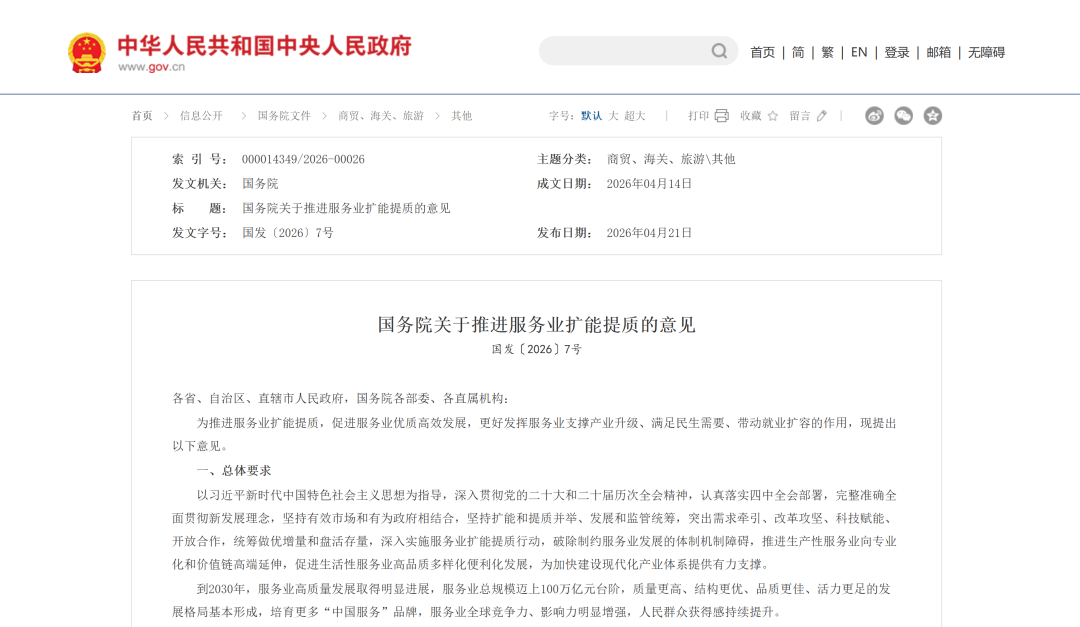1080x627 pixels.
Task: Share the article via the Weibo icon
Action: click(874, 115)
